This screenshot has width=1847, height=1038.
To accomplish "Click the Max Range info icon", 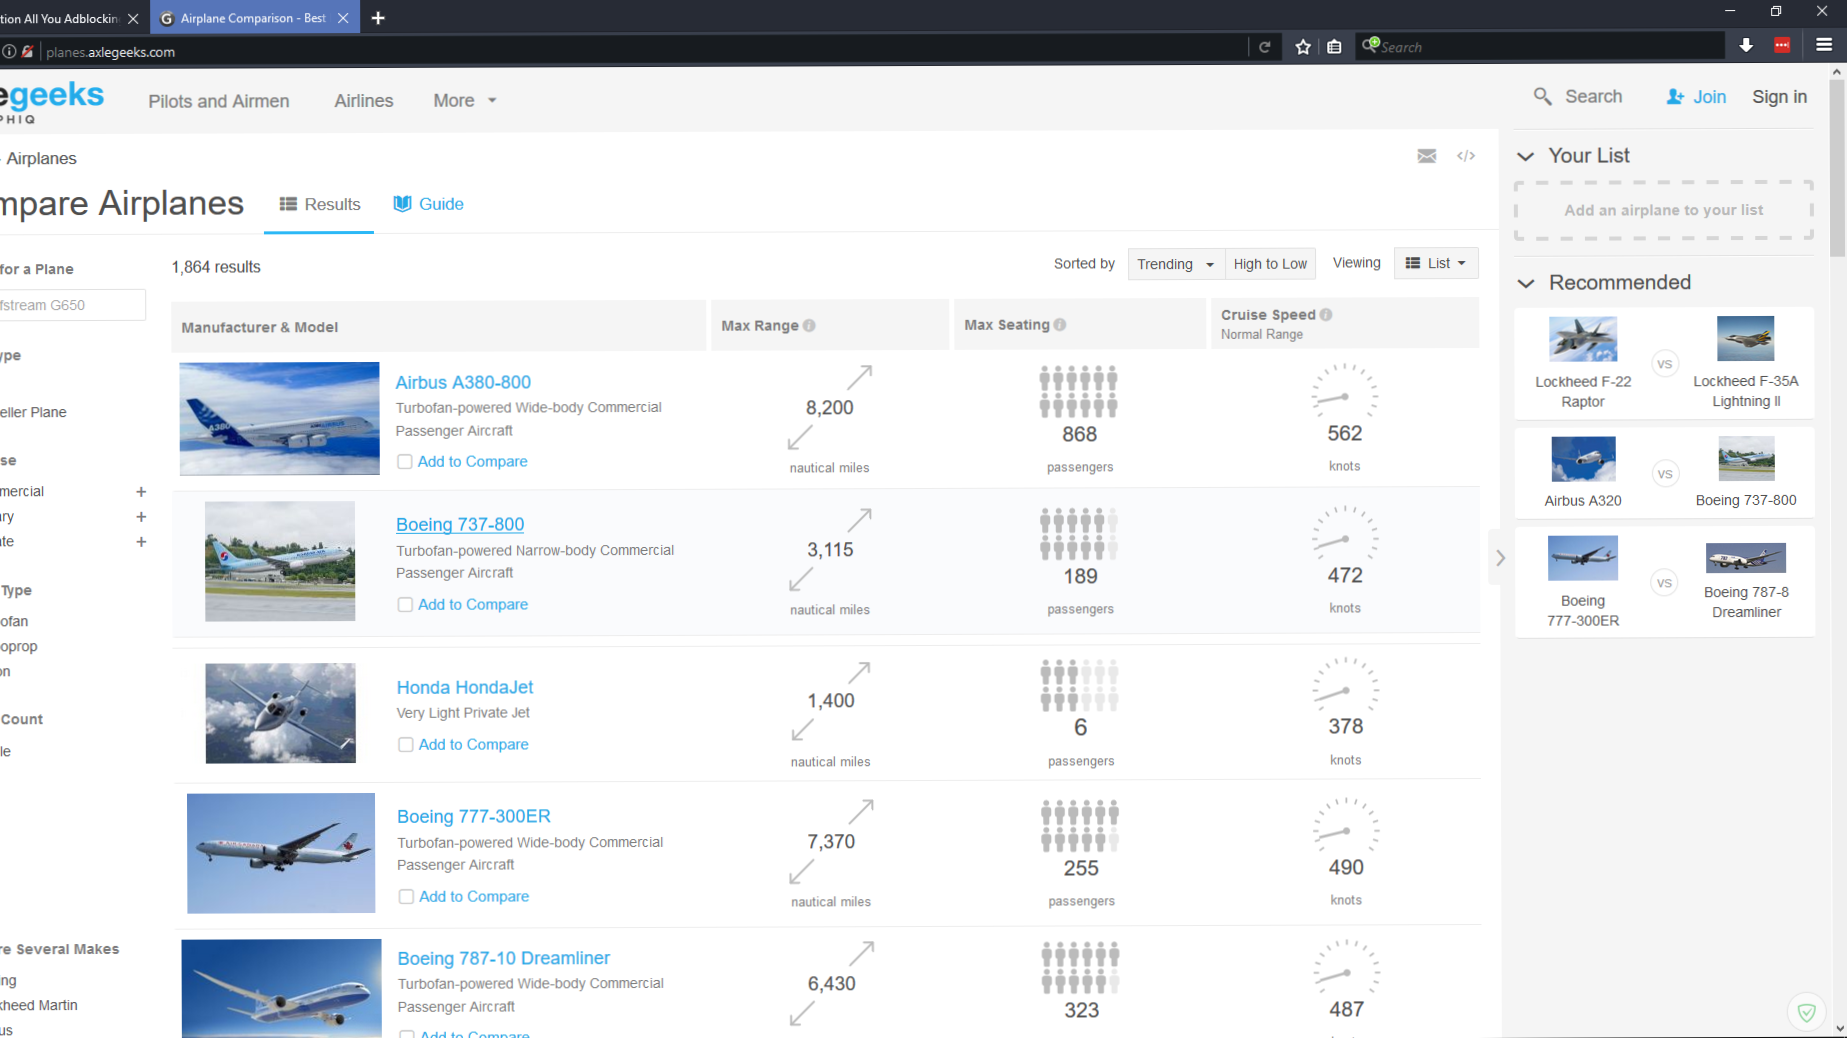I will pyautogui.click(x=809, y=326).
